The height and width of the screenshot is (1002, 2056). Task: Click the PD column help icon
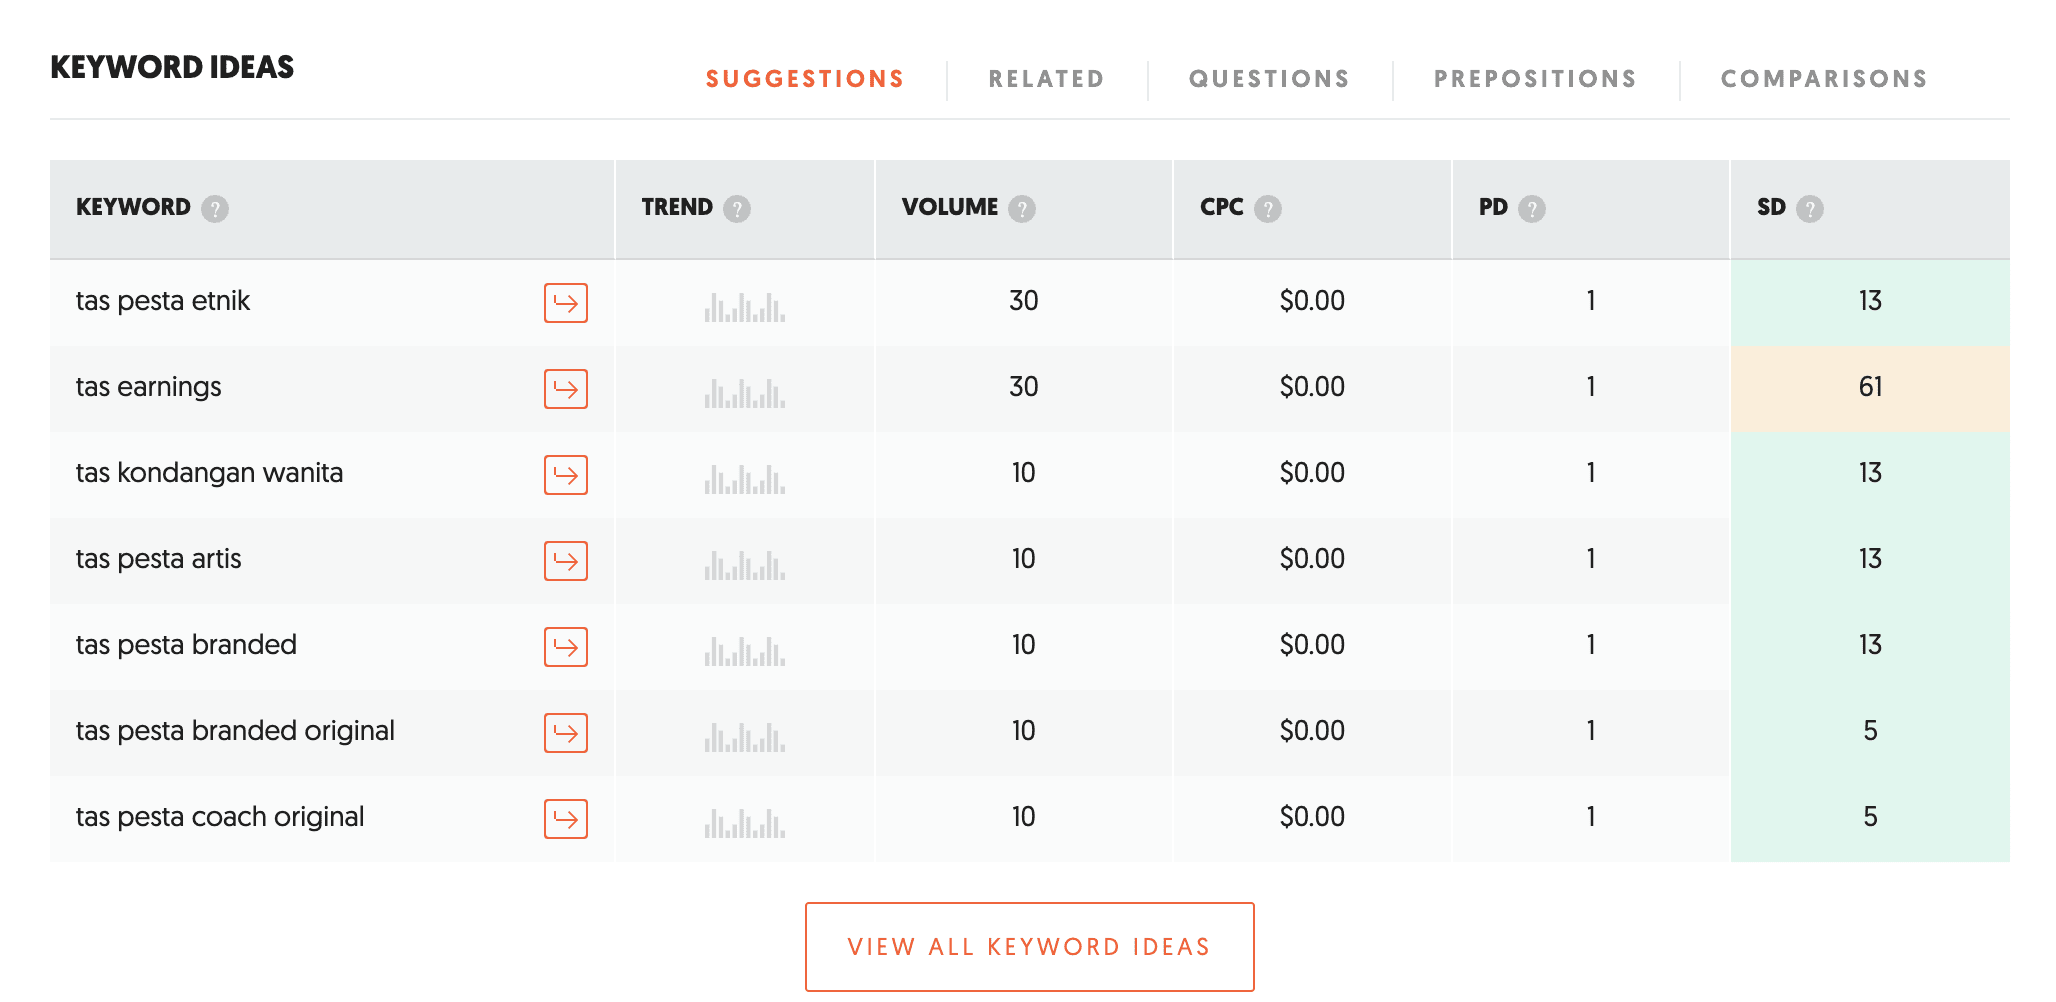coord(1532,209)
